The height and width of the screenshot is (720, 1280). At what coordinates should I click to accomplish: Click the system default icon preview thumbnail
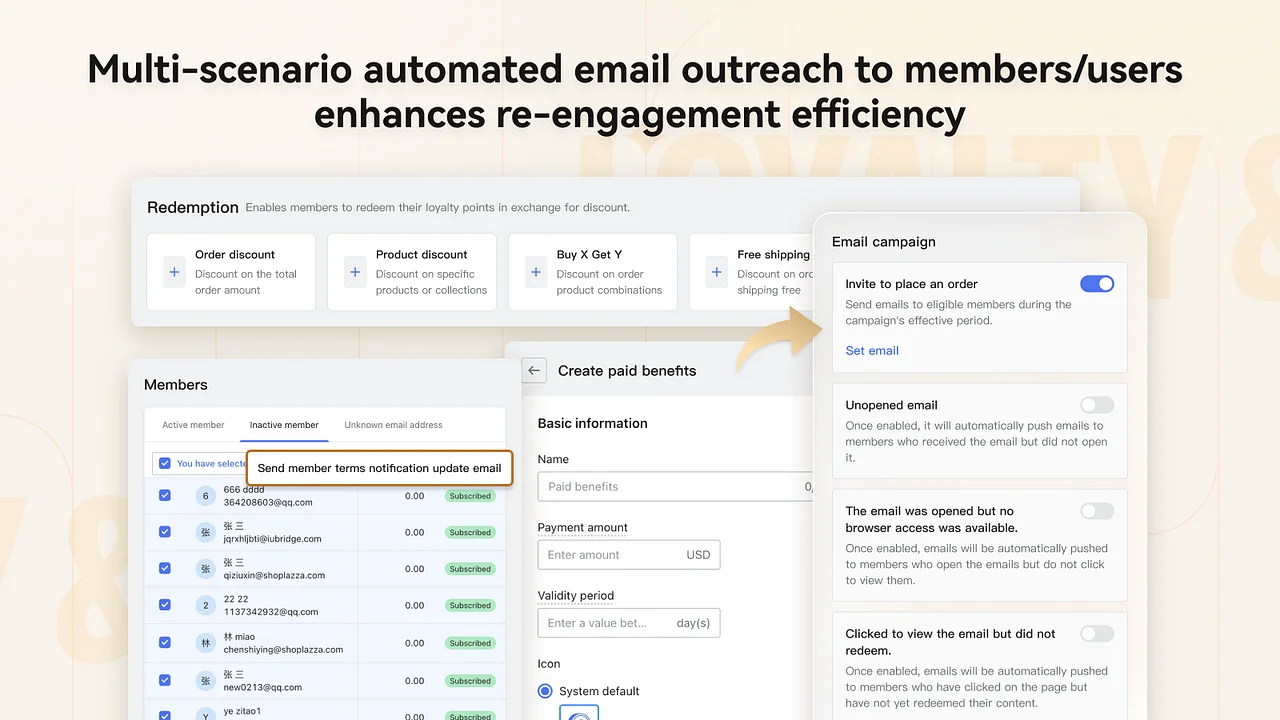tap(578, 713)
